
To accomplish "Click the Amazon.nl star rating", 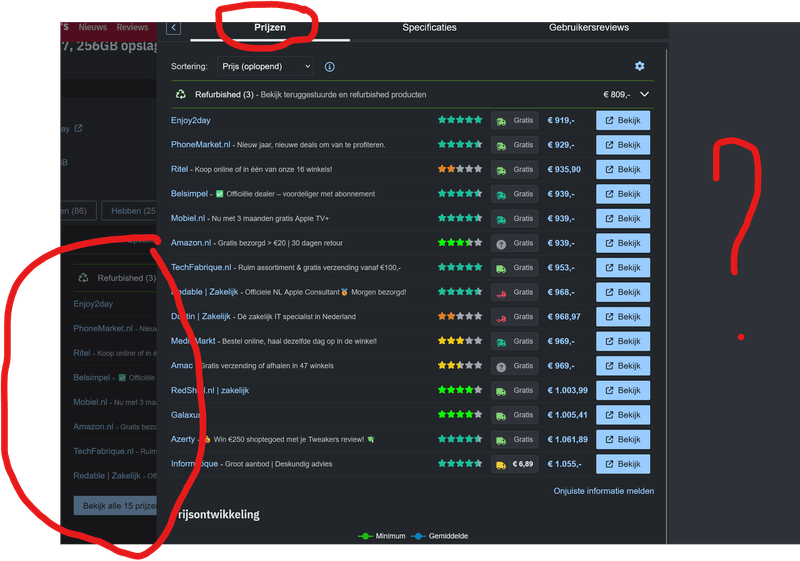I will [460, 243].
